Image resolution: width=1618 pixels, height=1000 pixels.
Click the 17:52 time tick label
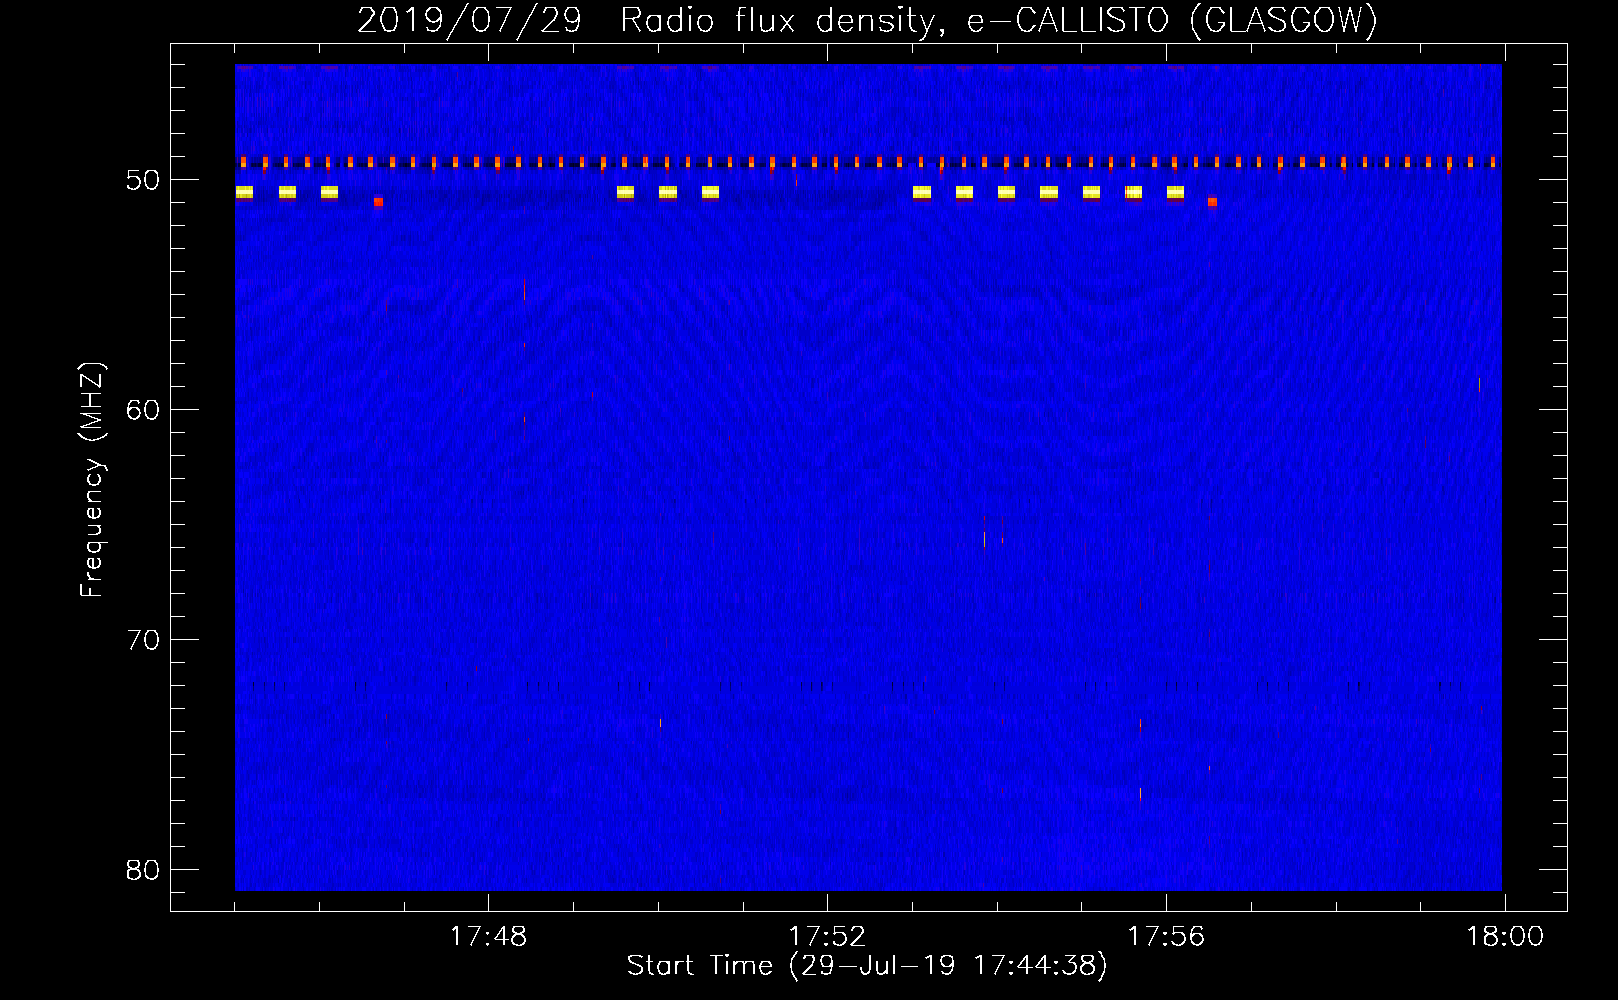coord(827,937)
